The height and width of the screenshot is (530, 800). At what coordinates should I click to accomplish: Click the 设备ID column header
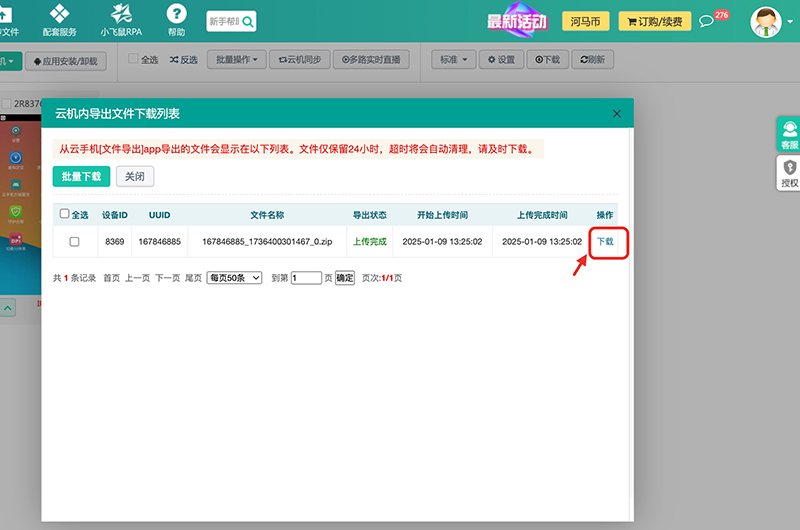coord(115,215)
